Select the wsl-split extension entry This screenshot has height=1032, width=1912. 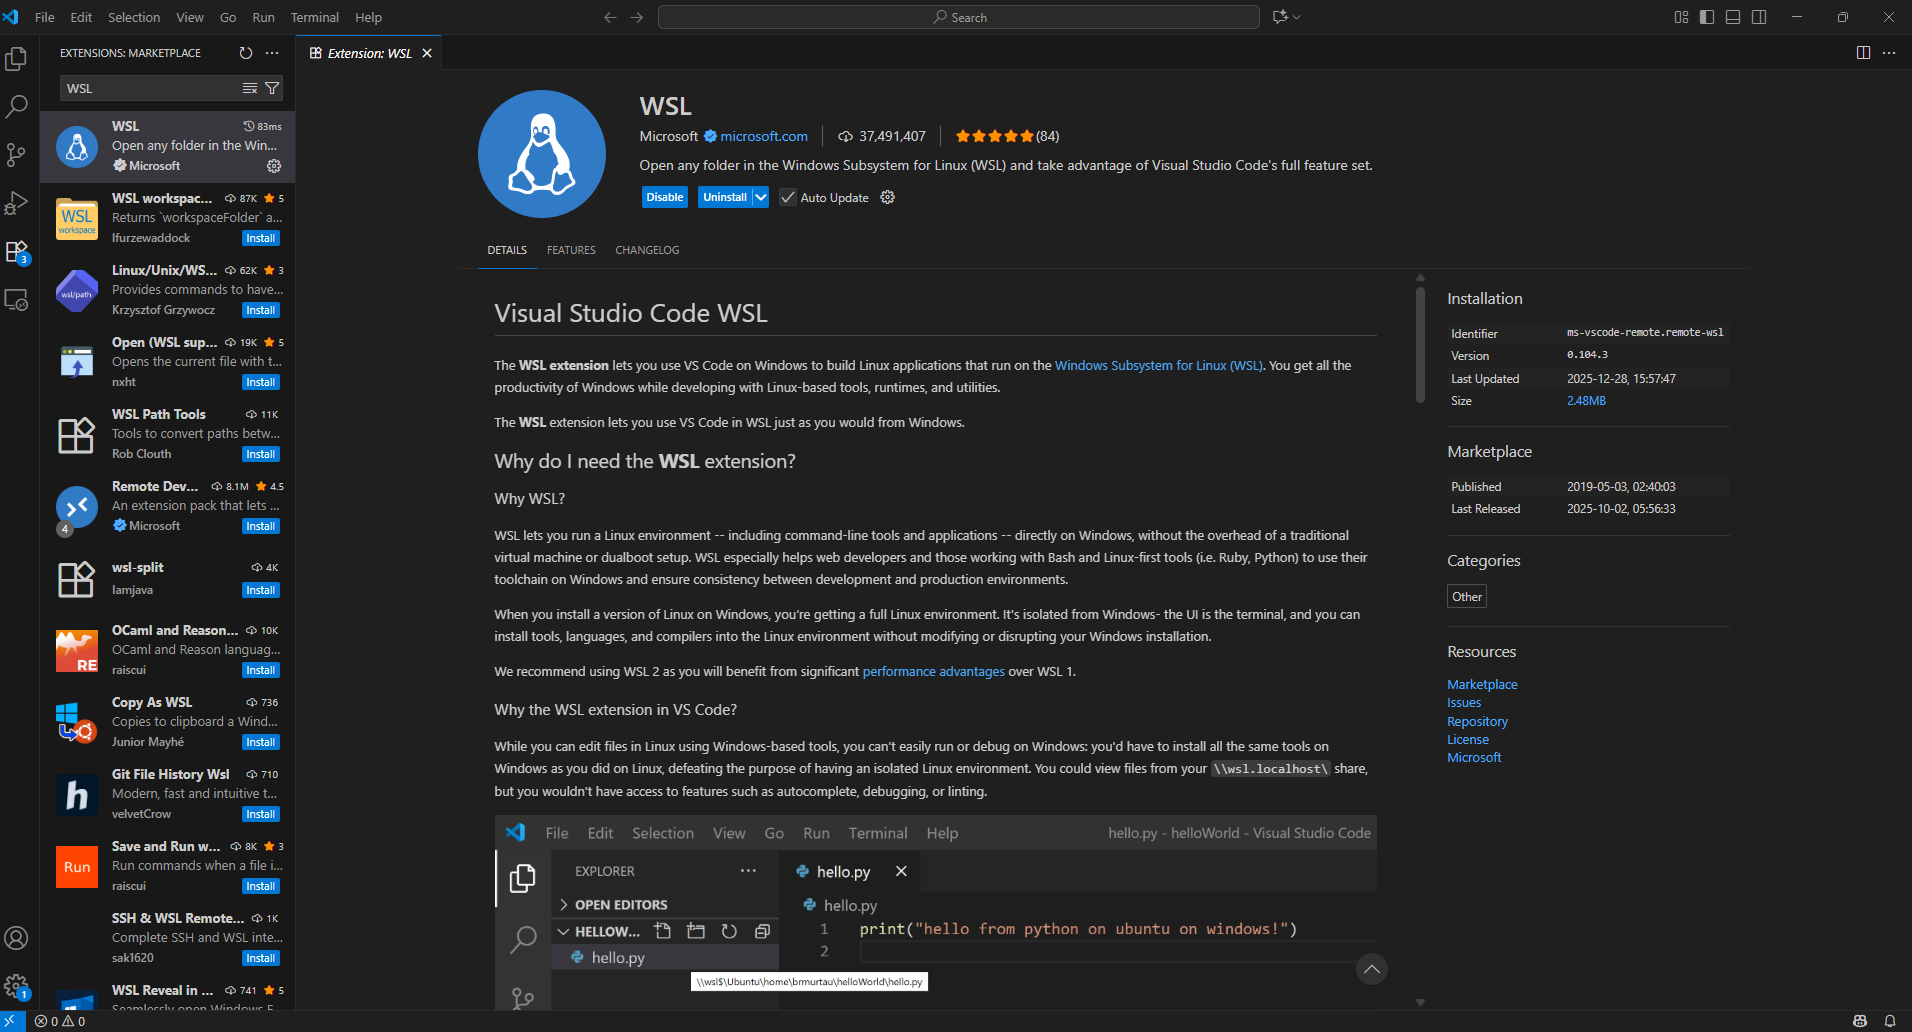pyautogui.click(x=168, y=578)
